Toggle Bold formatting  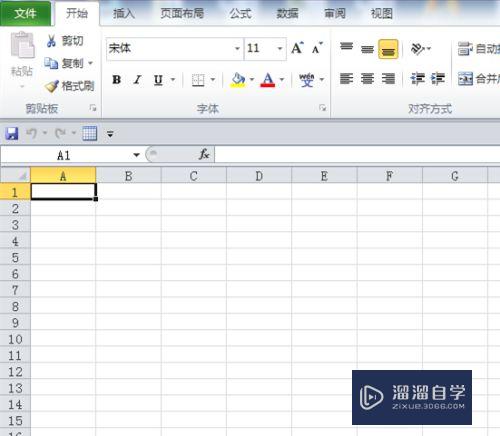[x=117, y=80]
